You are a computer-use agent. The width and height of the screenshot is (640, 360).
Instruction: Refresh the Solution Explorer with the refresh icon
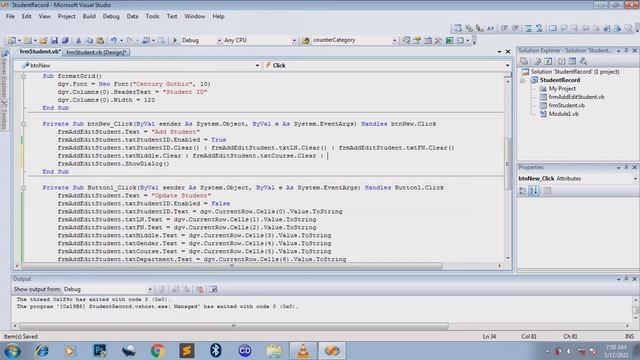548,61
